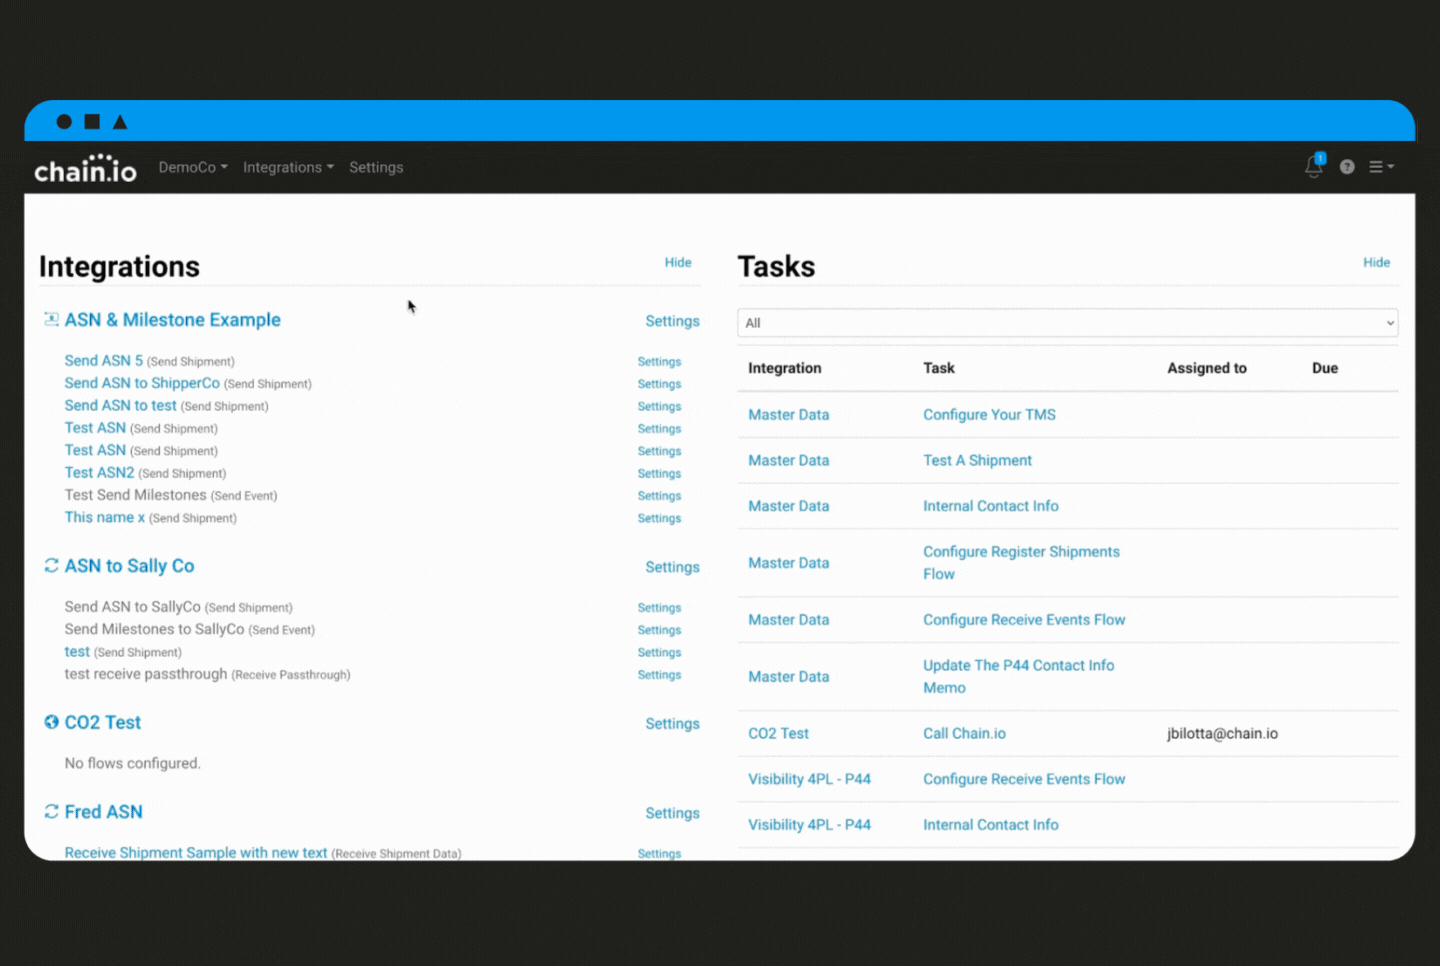Click the sync icon beside ASN to Sally Co
This screenshot has height=966, width=1440.
coord(51,566)
